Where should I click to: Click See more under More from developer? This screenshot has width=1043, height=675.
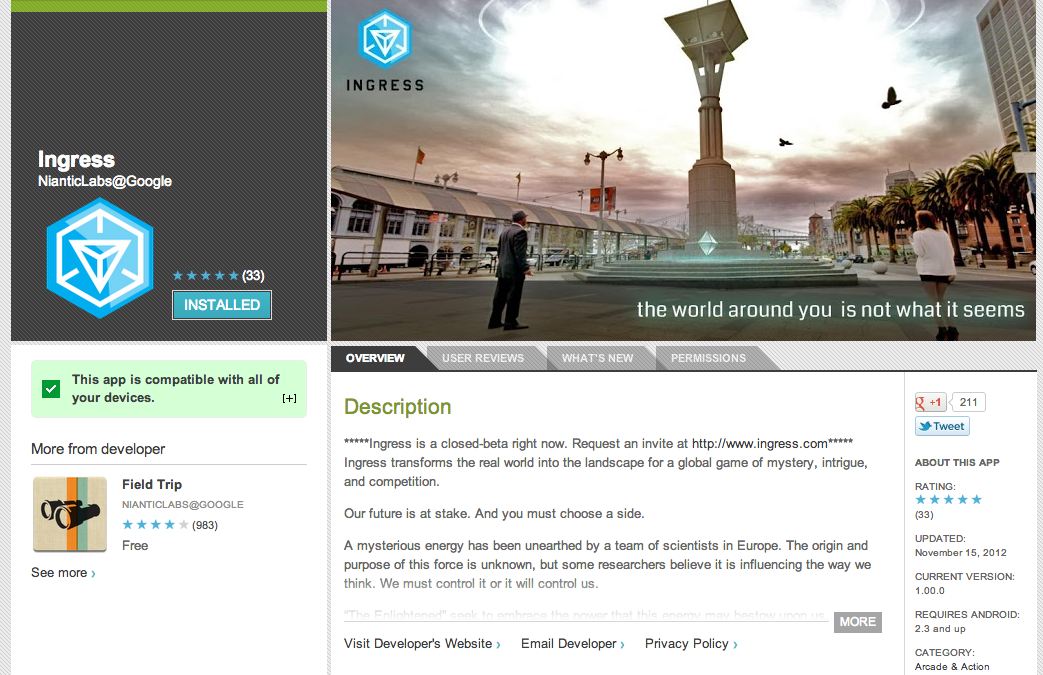63,573
